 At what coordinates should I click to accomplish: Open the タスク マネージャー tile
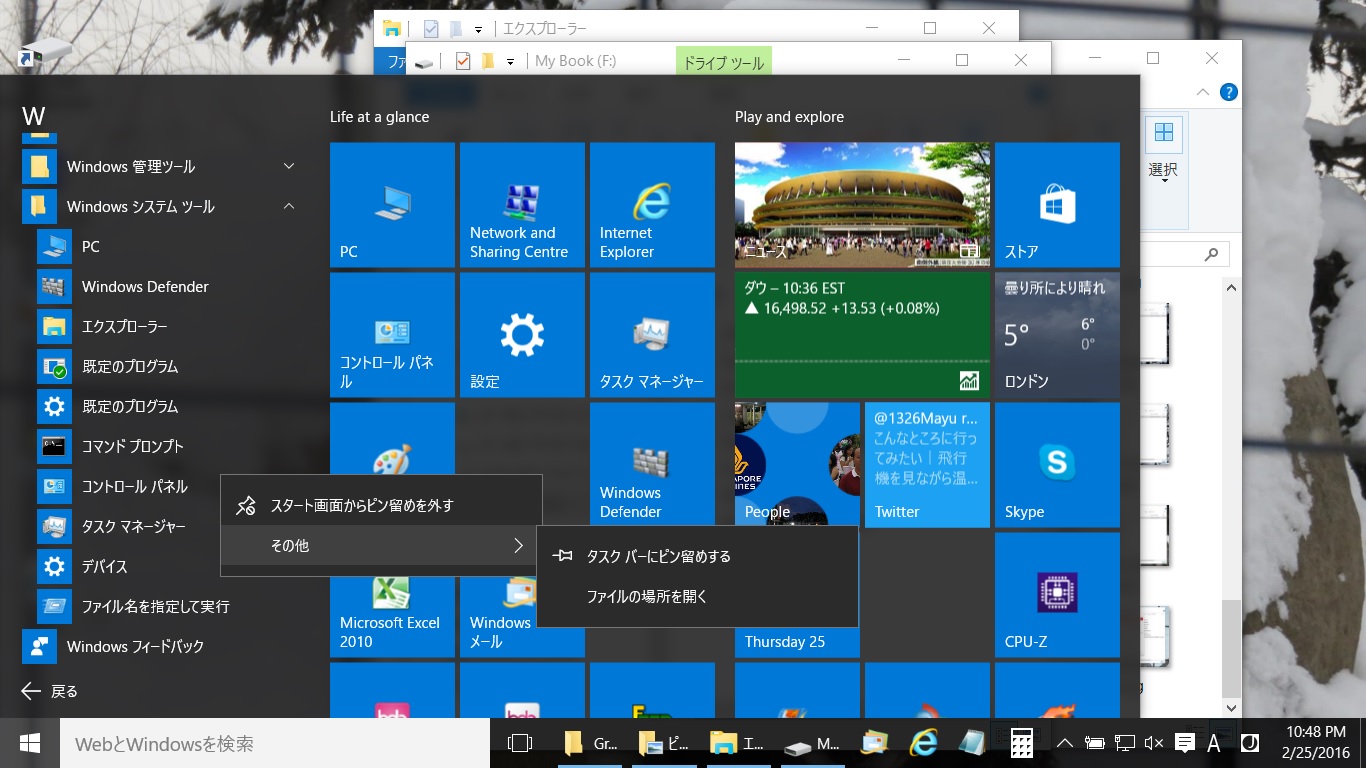tap(652, 335)
